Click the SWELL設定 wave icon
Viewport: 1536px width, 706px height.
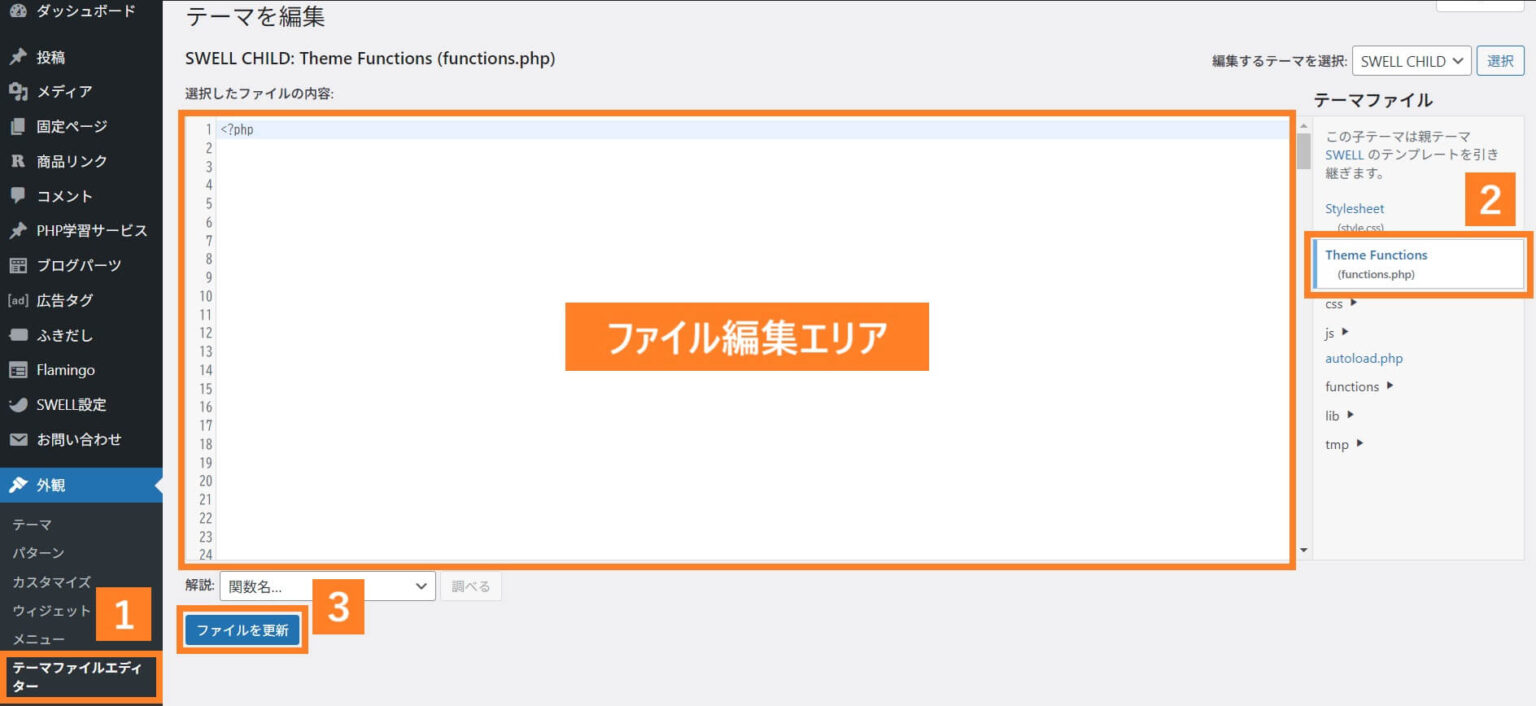click(x=18, y=405)
